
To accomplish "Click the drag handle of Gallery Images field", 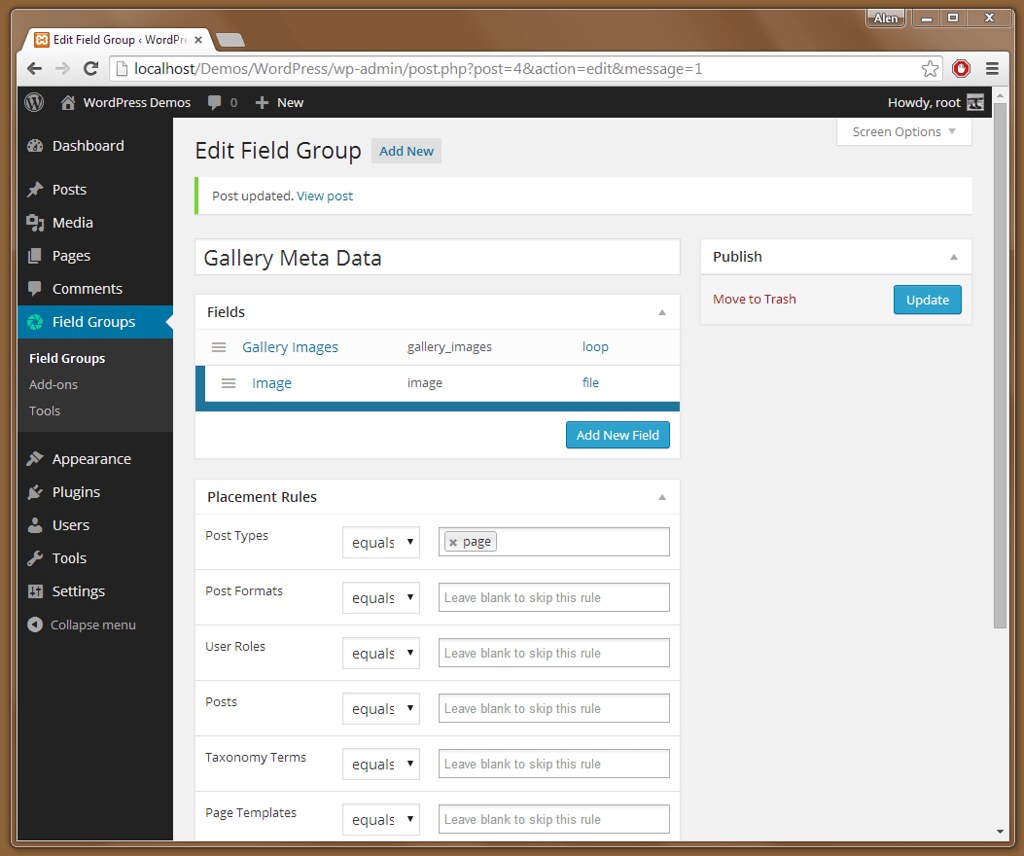I will (219, 347).
